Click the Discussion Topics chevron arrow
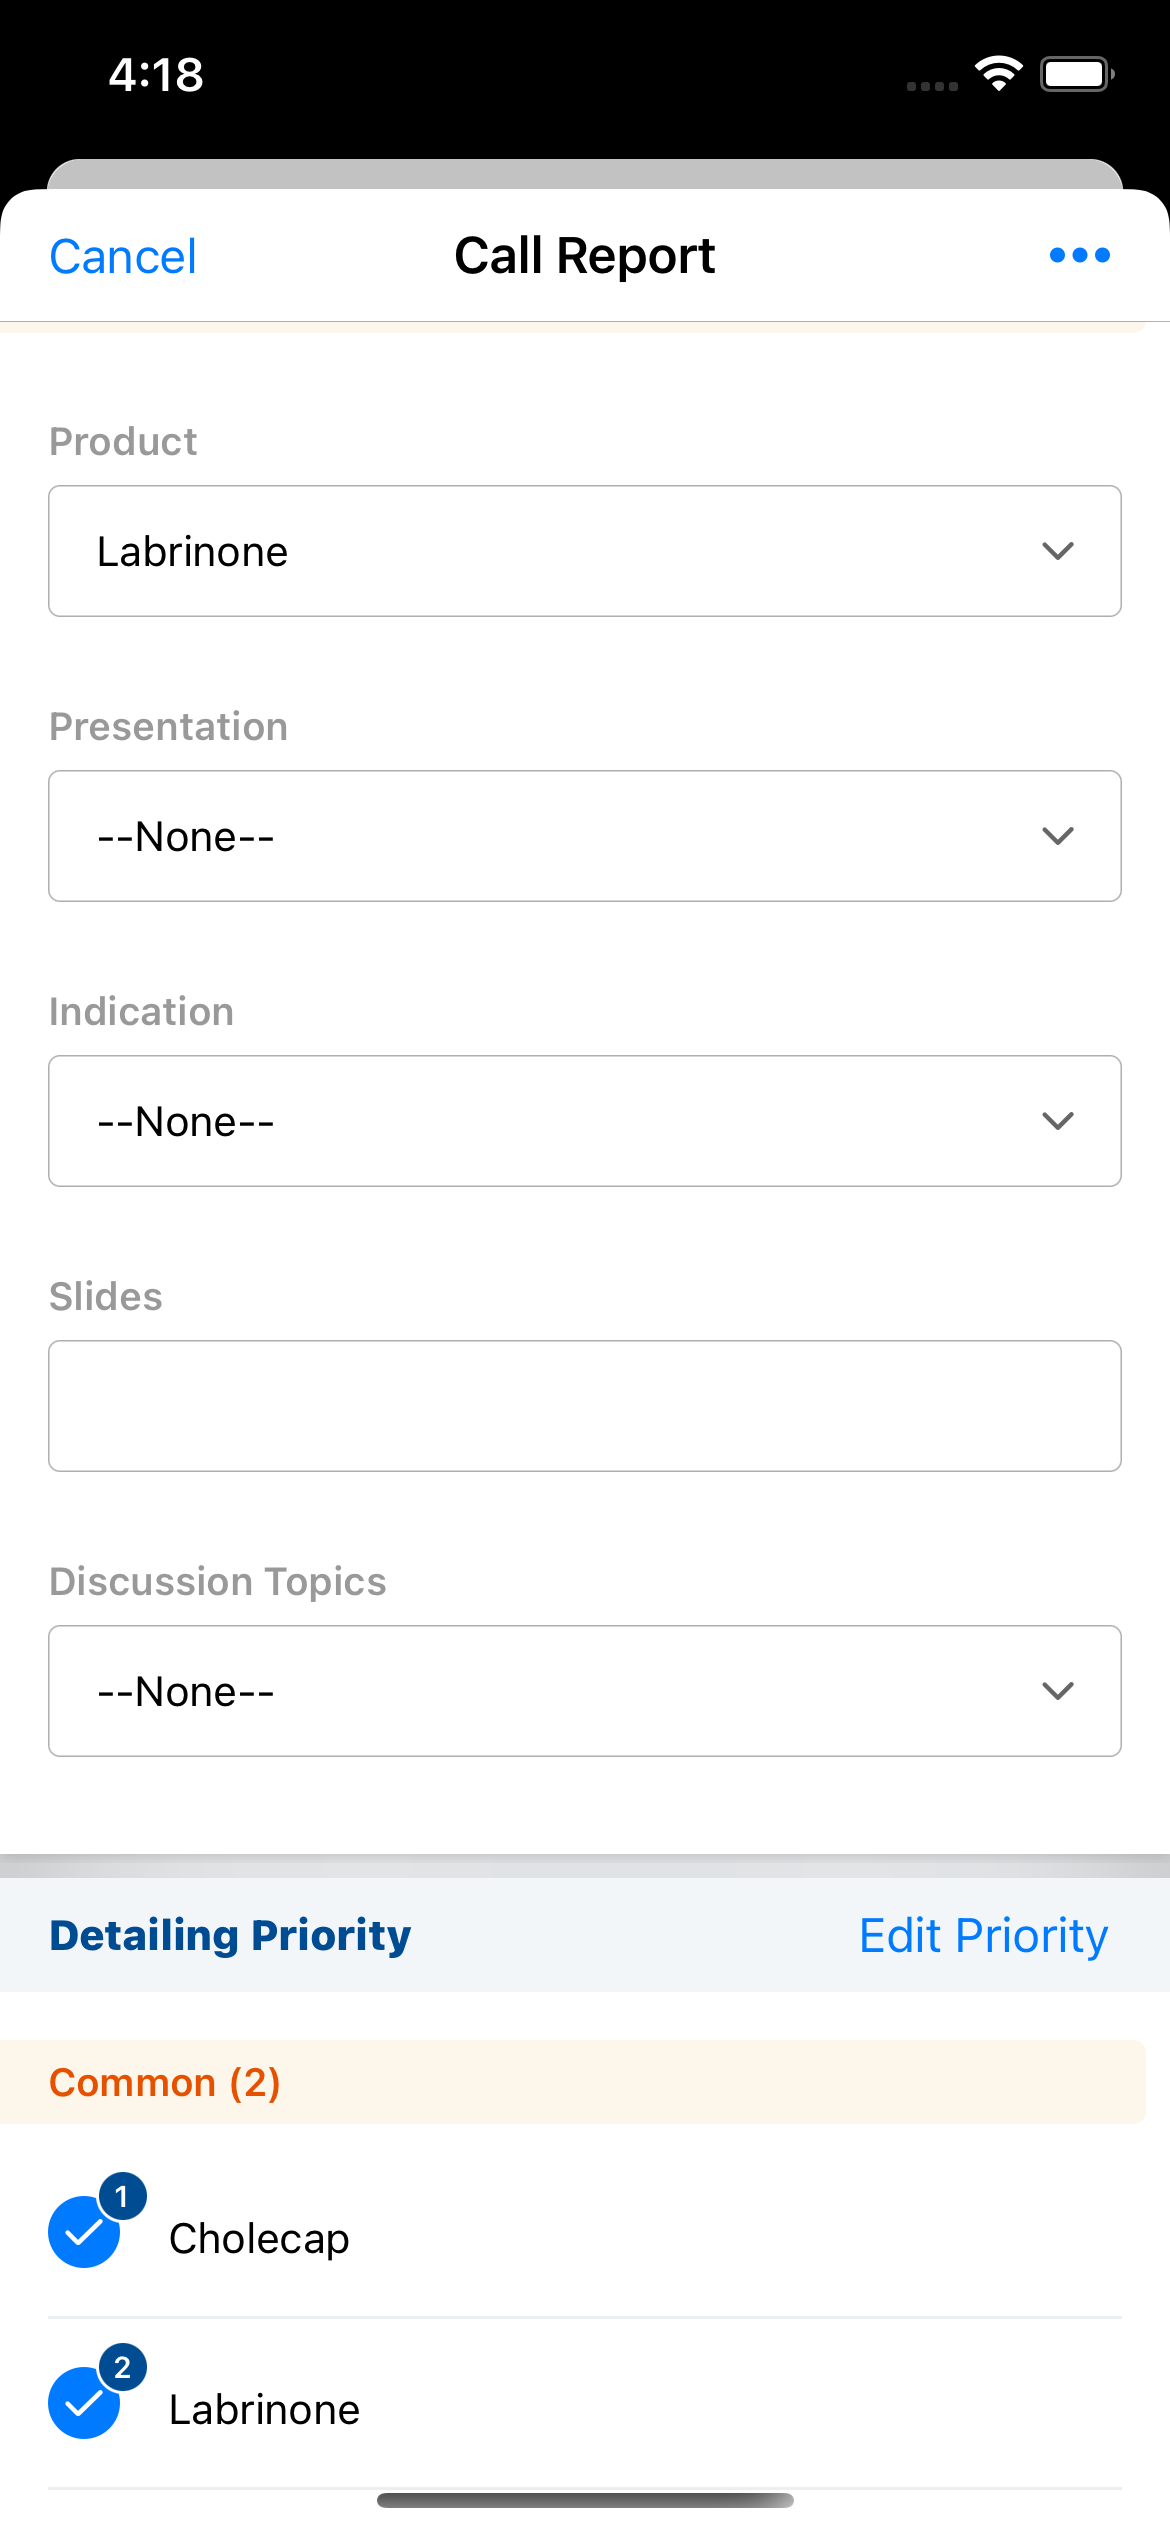Image resolution: width=1170 pixels, height=2532 pixels. pyautogui.click(x=1057, y=1691)
